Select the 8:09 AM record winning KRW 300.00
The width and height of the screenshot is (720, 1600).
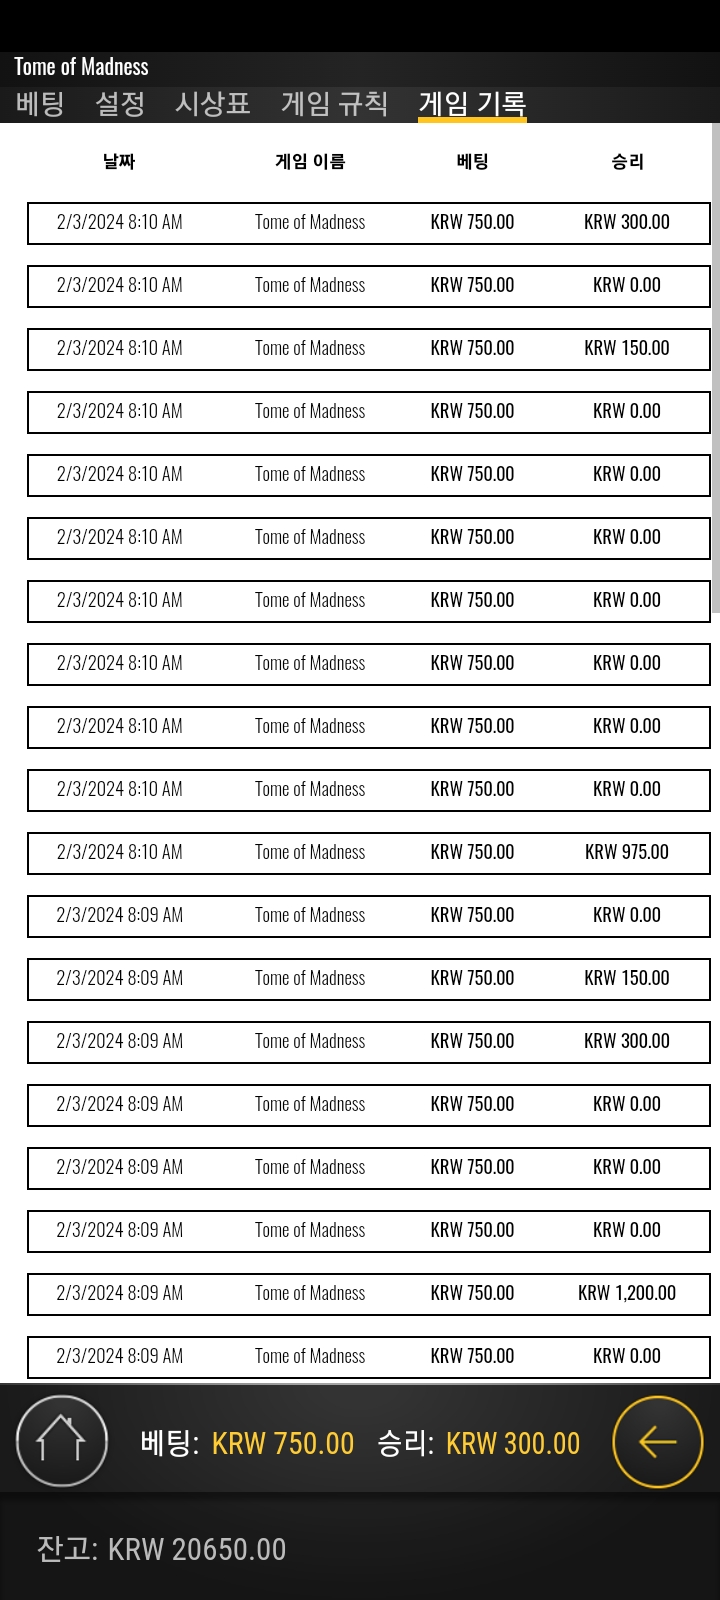coord(369,1041)
